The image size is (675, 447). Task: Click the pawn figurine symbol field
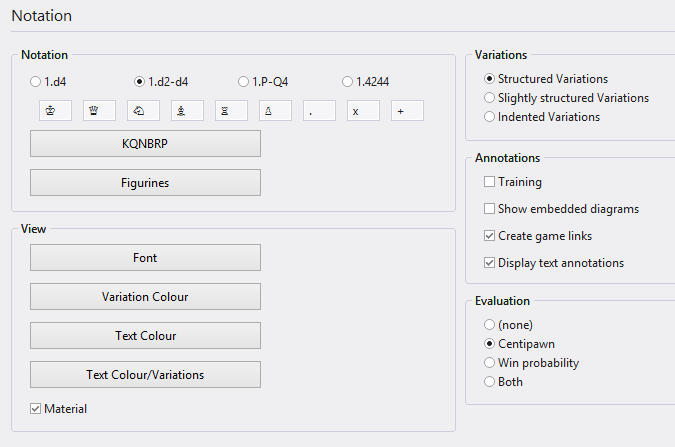(x=275, y=111)
